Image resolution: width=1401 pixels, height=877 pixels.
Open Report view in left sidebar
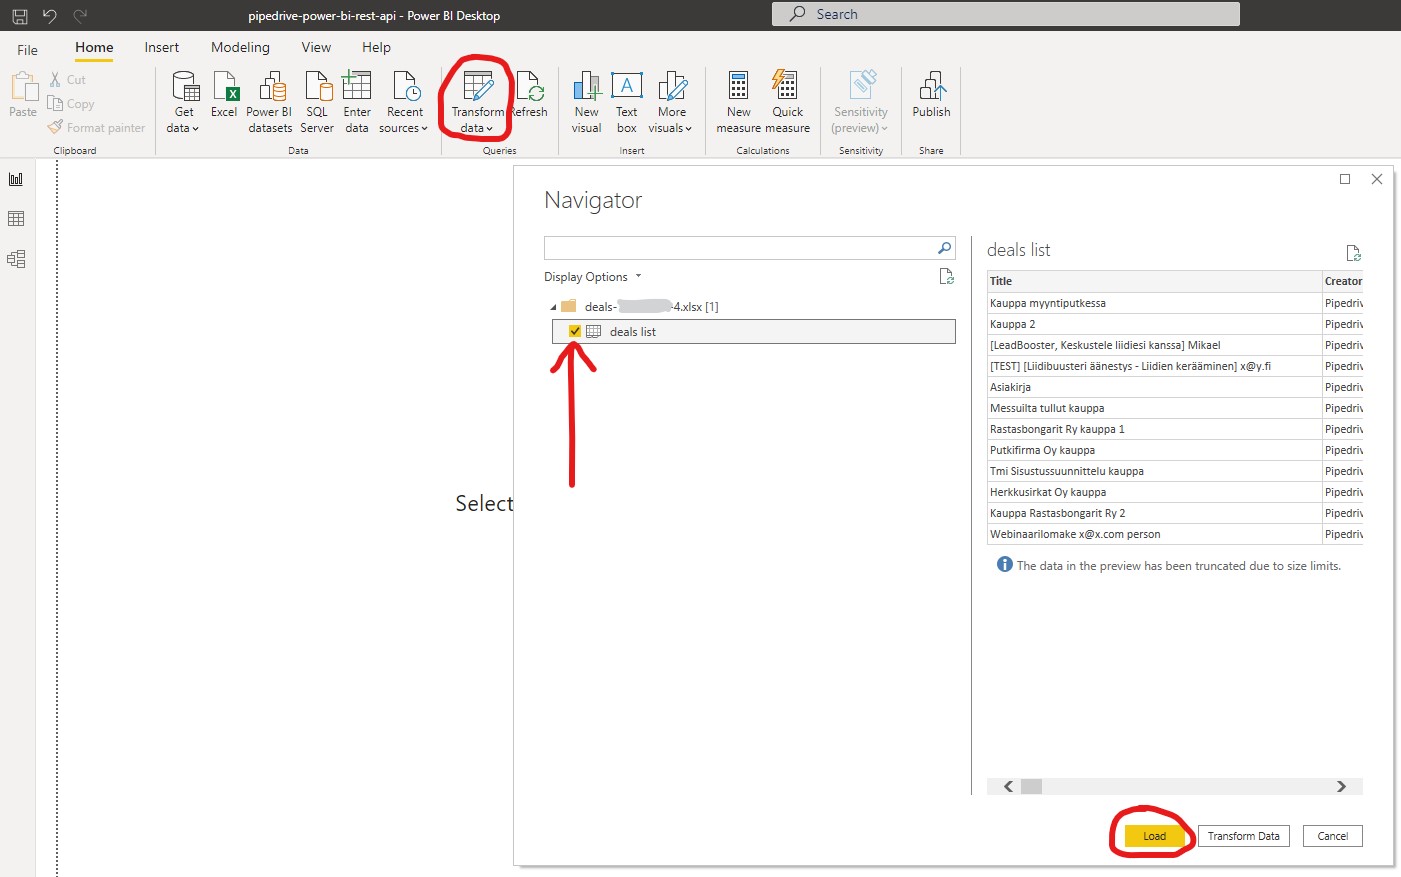pos(16,179)
